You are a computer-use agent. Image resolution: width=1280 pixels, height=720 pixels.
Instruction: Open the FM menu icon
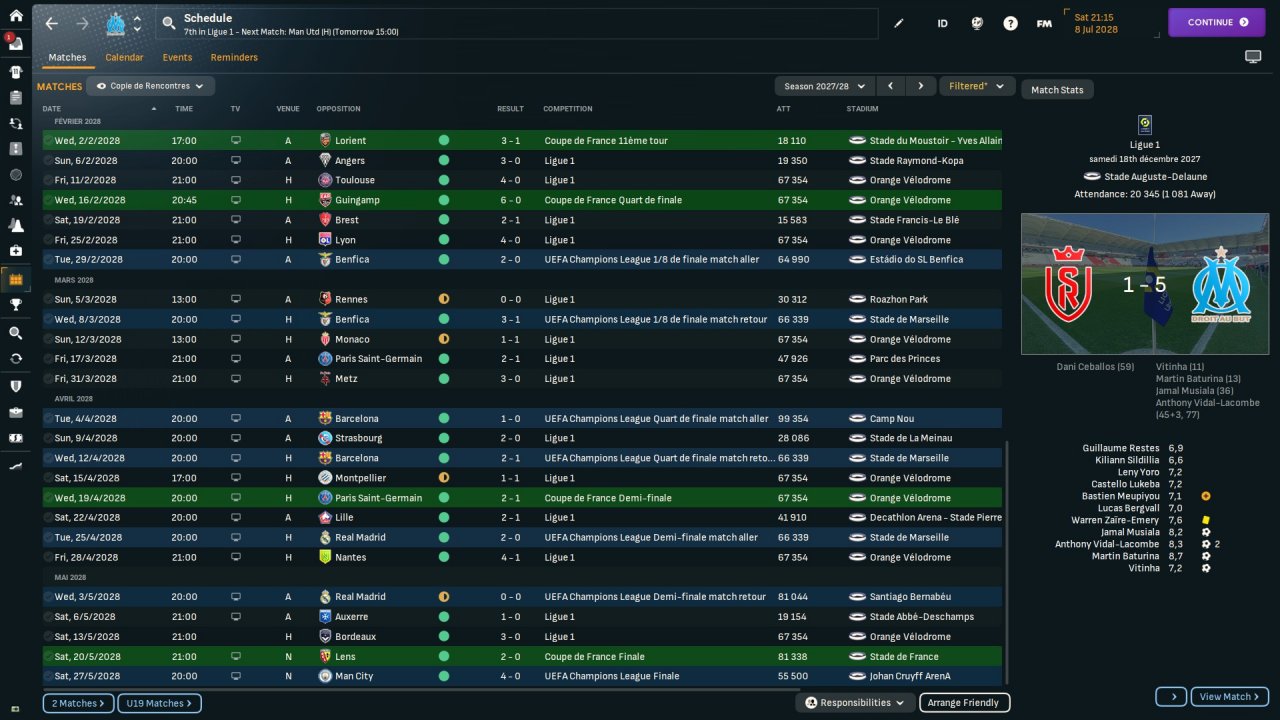point(1044,23)
